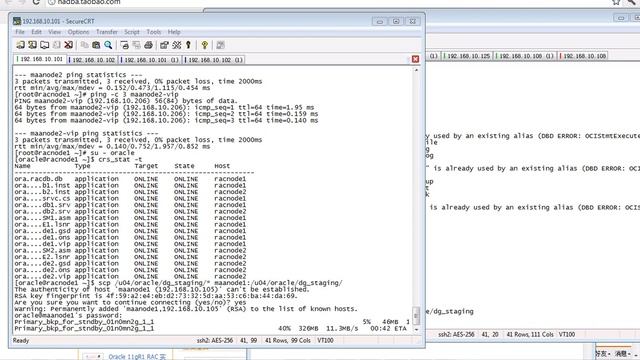Screen dimensions: 640x360
Task: Click the maanode2 ping statistics header line
Action: click(78, 75)
